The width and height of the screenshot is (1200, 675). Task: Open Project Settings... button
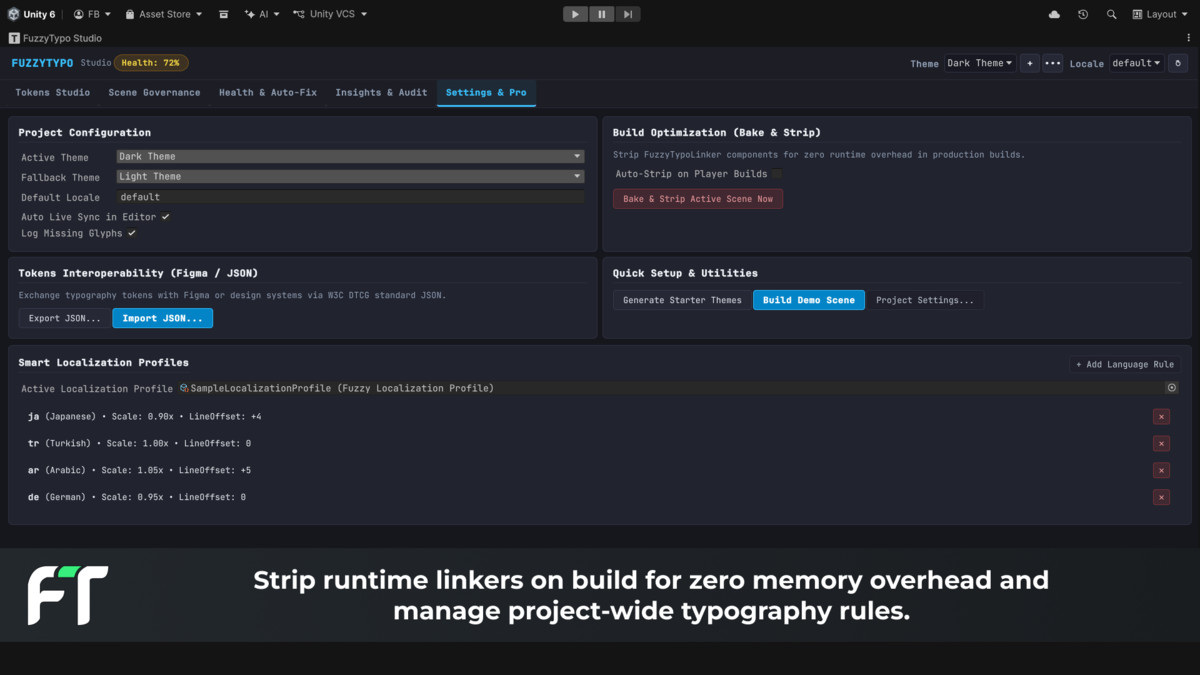pyautogui.click(x=925, y=300)
